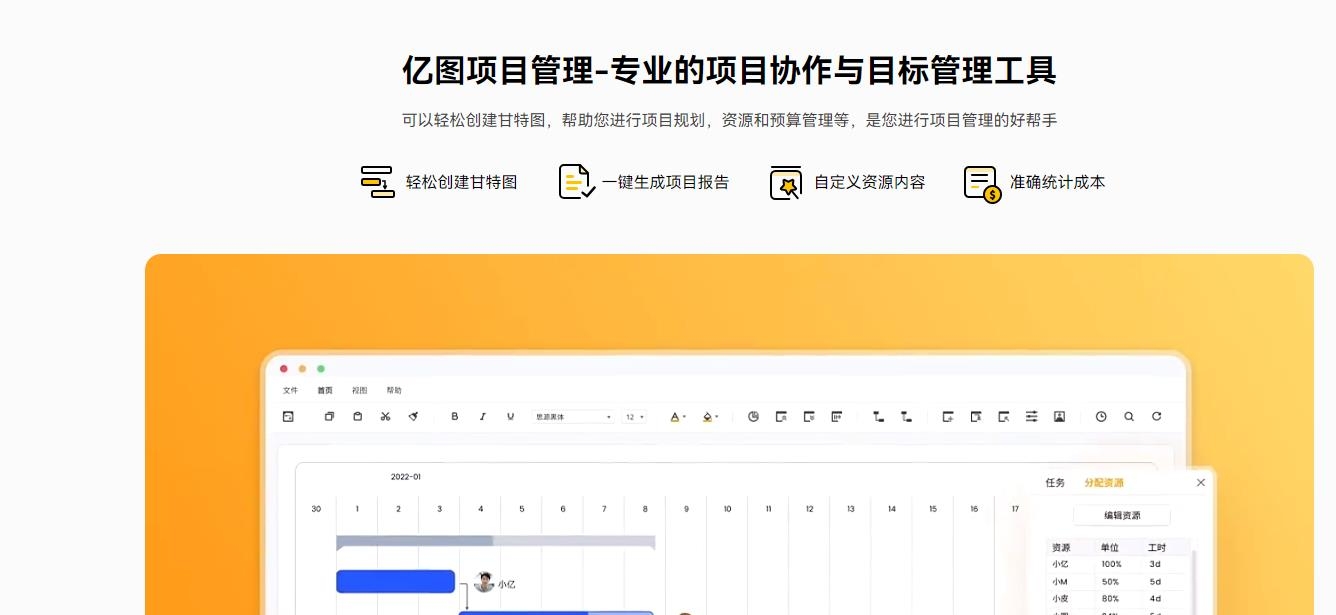Switch to the 首页 menu tab
The width and height of the screenshot is (1336, 615).
[x=325, y=390]
